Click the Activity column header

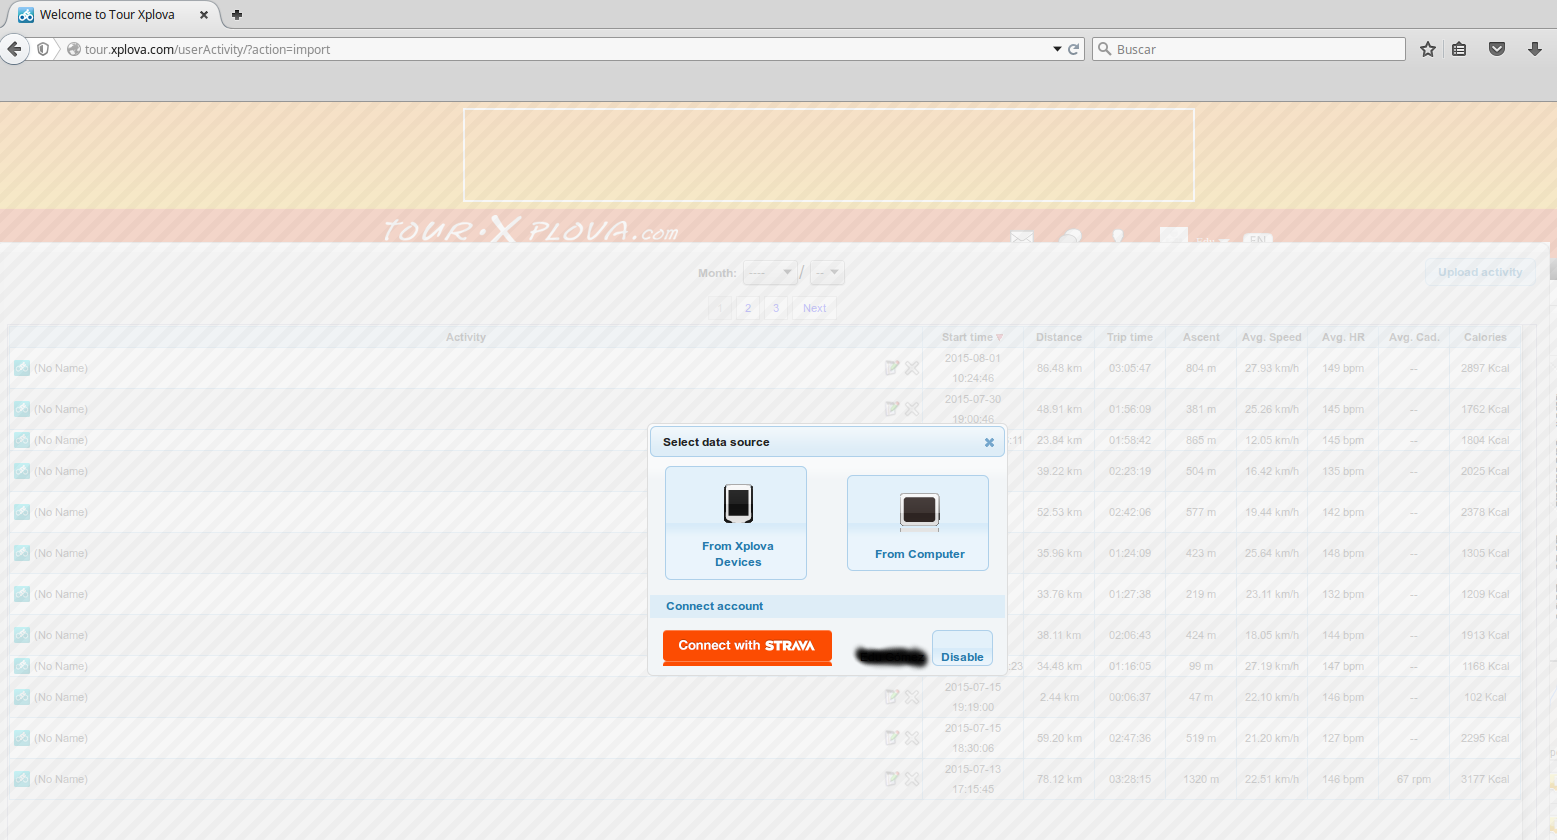(x=466, y=337)
